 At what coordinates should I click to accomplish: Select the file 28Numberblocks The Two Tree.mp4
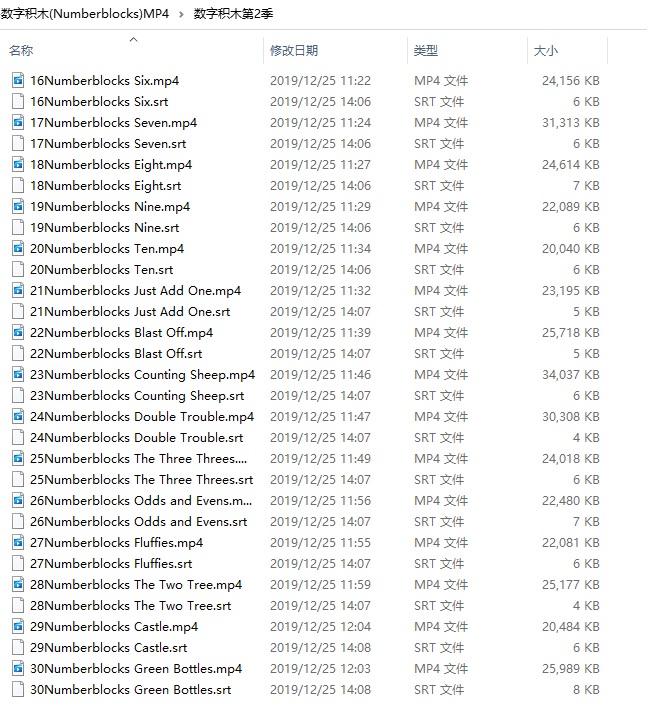click(135, 584)
